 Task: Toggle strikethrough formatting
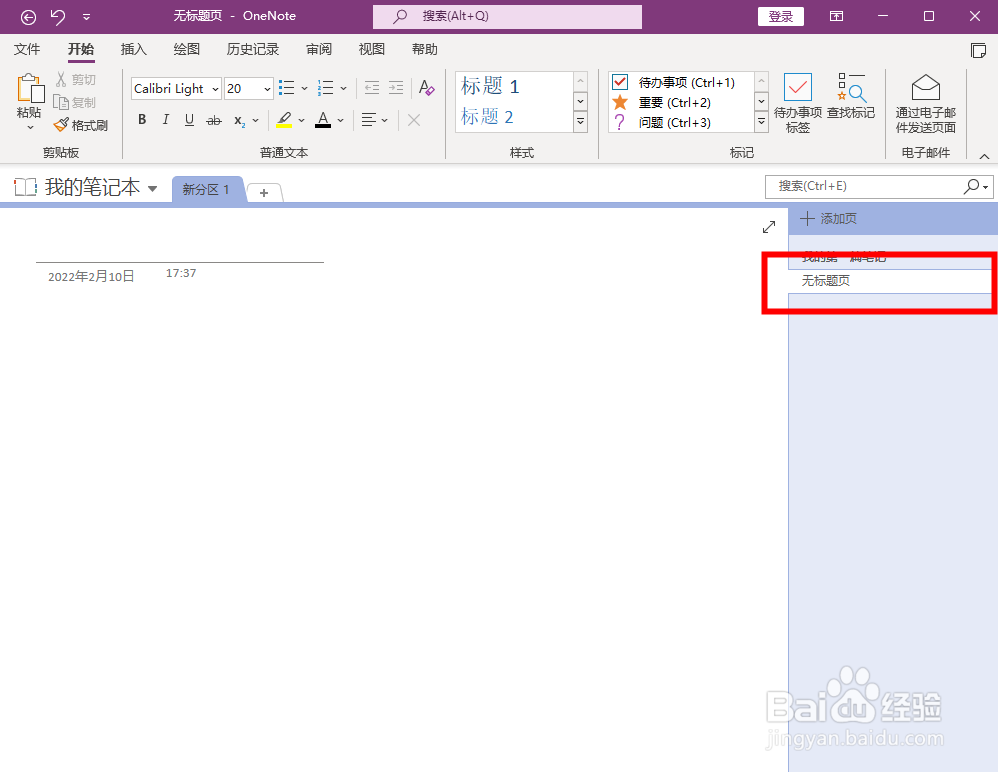coord(214,120)
